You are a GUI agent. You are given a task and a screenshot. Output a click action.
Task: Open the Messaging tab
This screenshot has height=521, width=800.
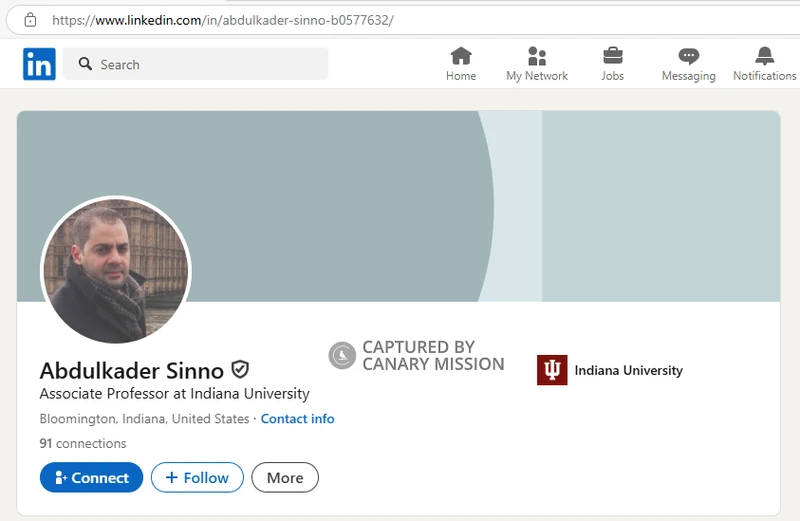(x=688, y=64)
